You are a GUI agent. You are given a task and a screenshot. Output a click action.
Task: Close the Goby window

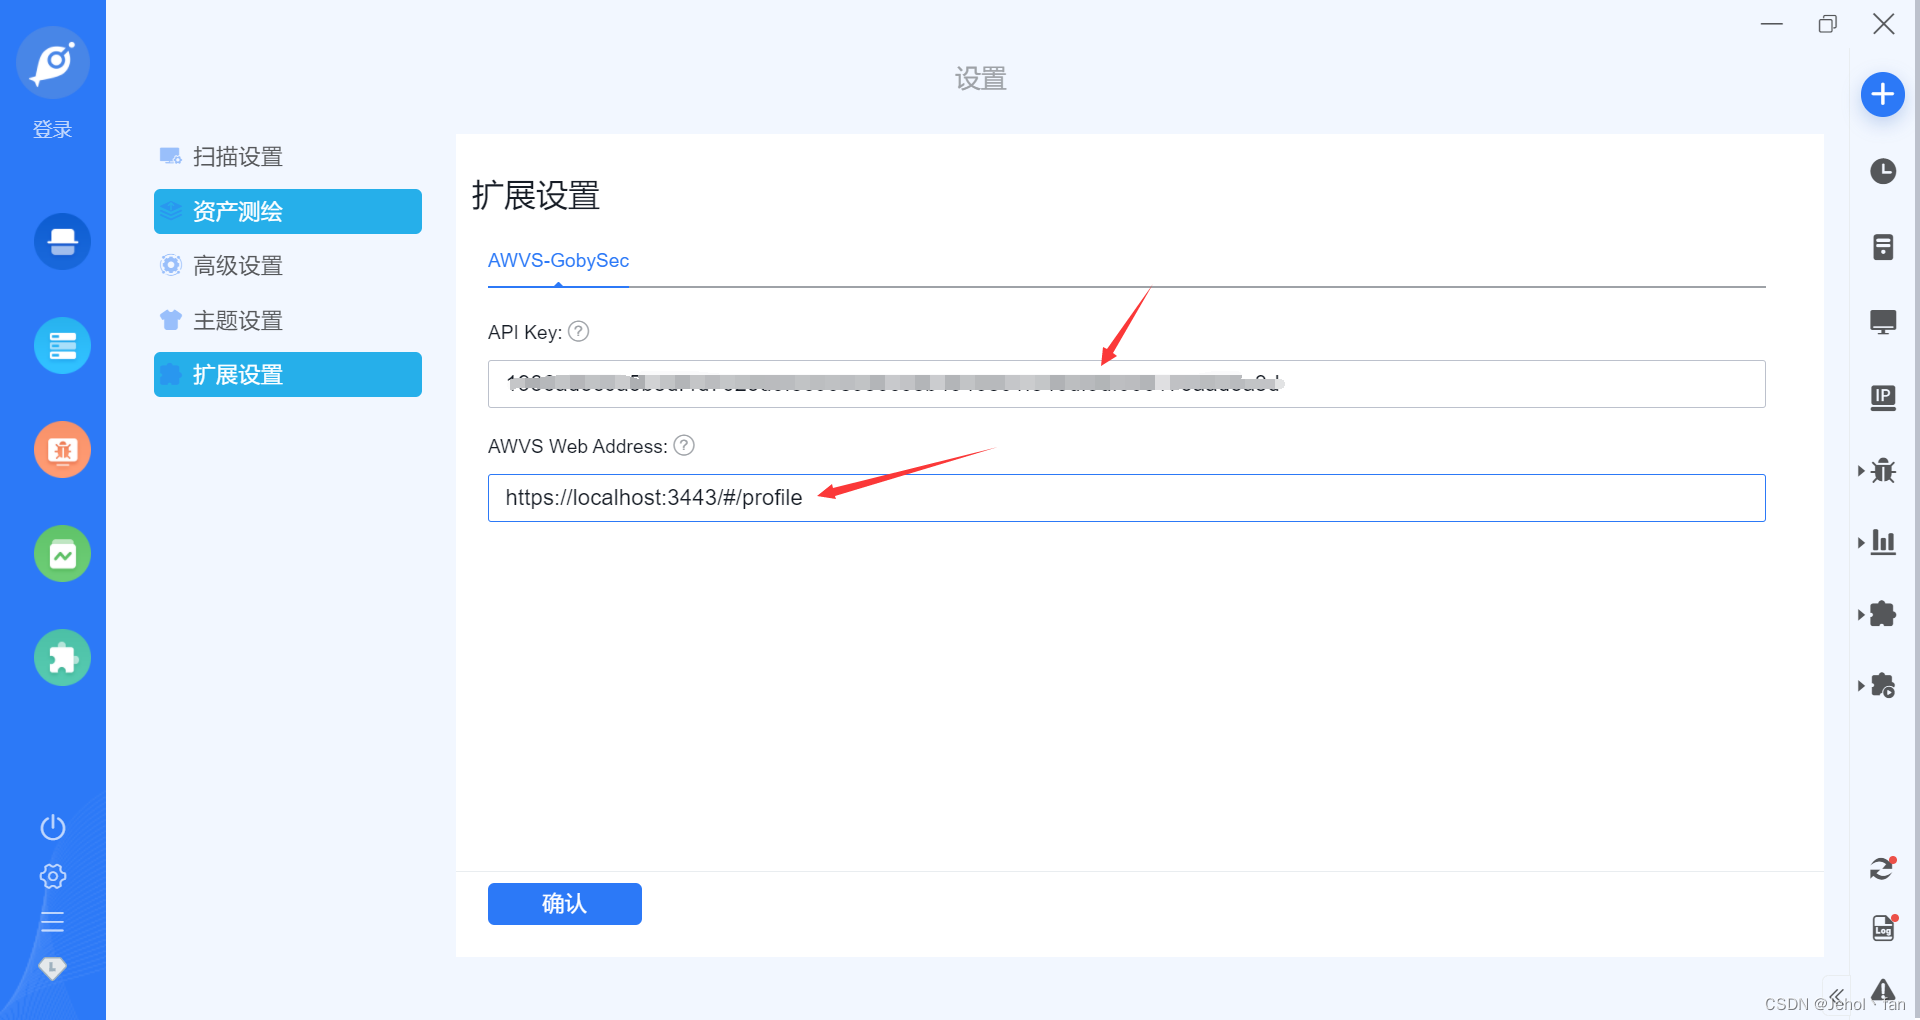click(x=1884, y=23)
